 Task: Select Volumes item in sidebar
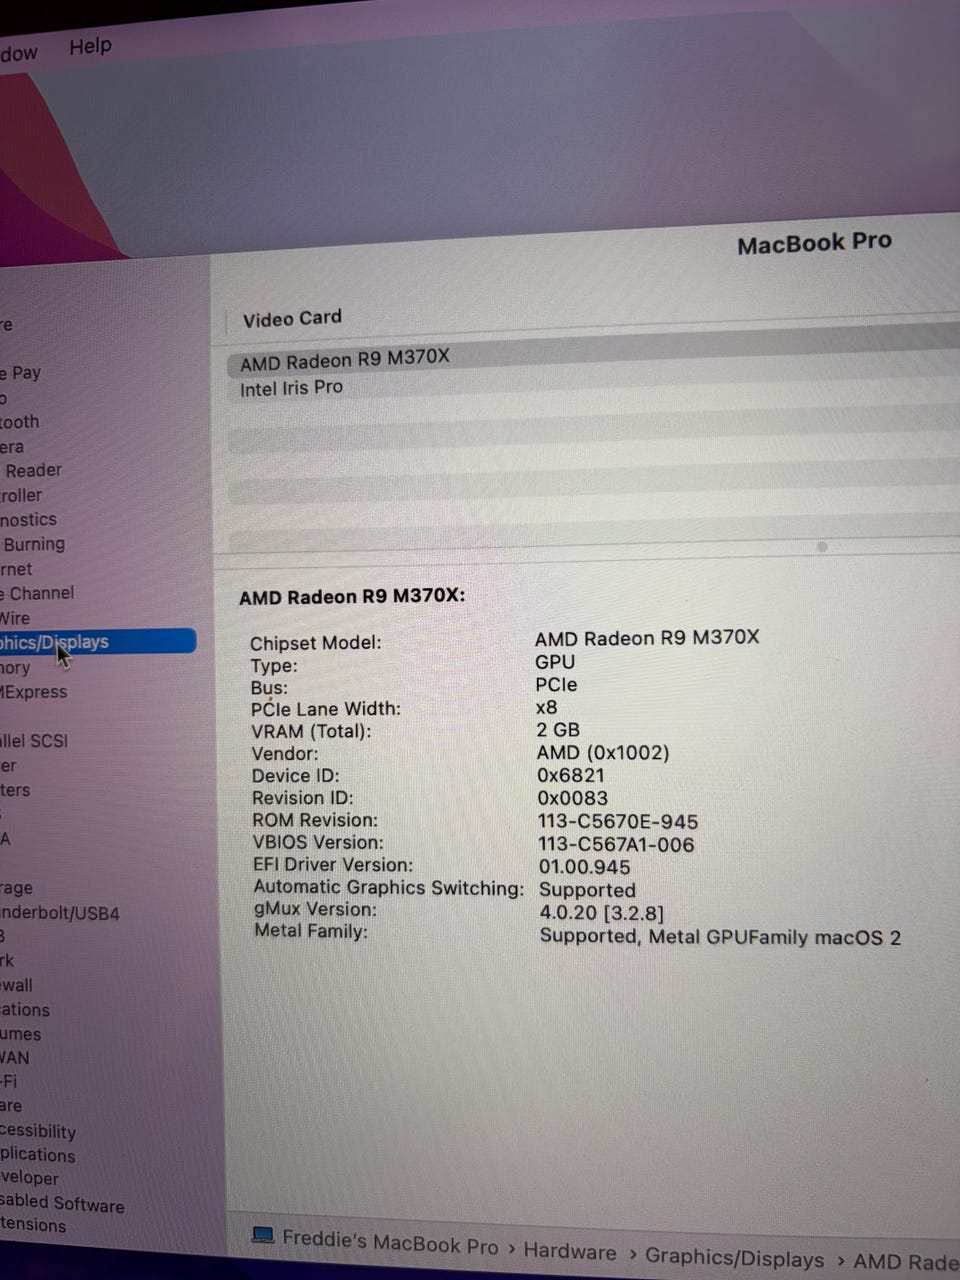pos(21,1034)
